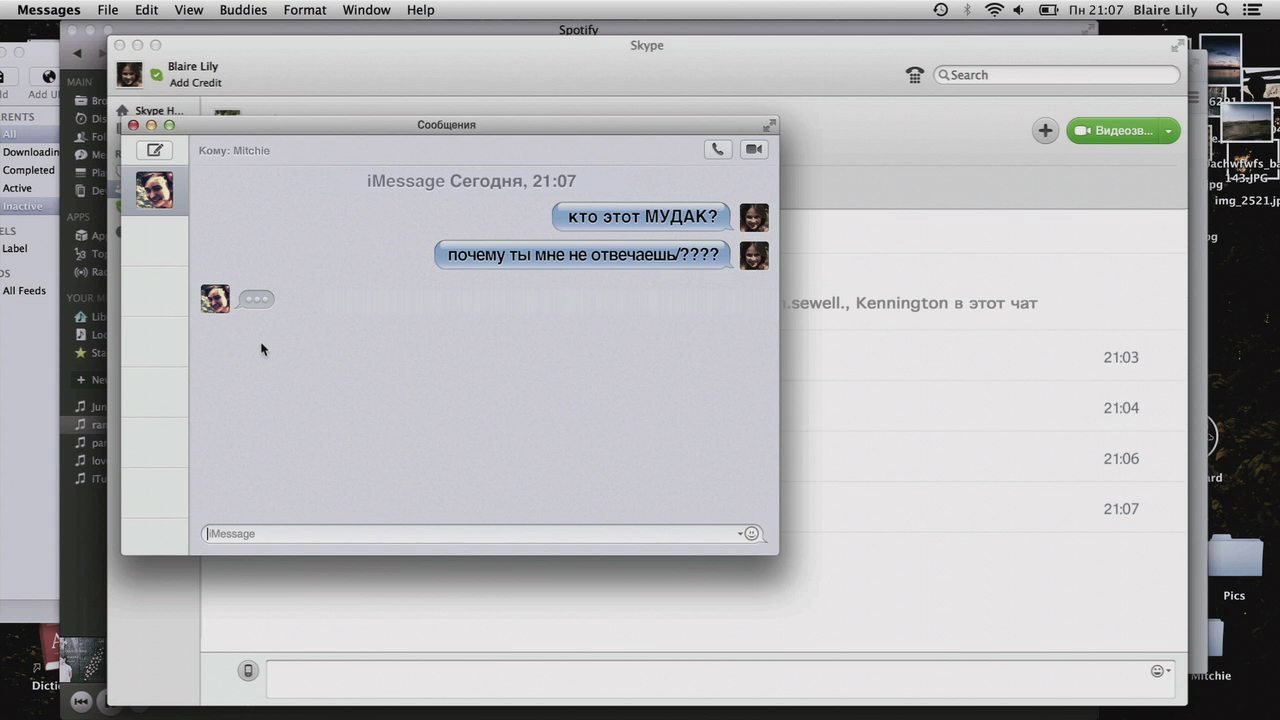Open the iMessage field dropdown arrow
The height and width of the screenshot is (720, 1280).
click(740, 534)
